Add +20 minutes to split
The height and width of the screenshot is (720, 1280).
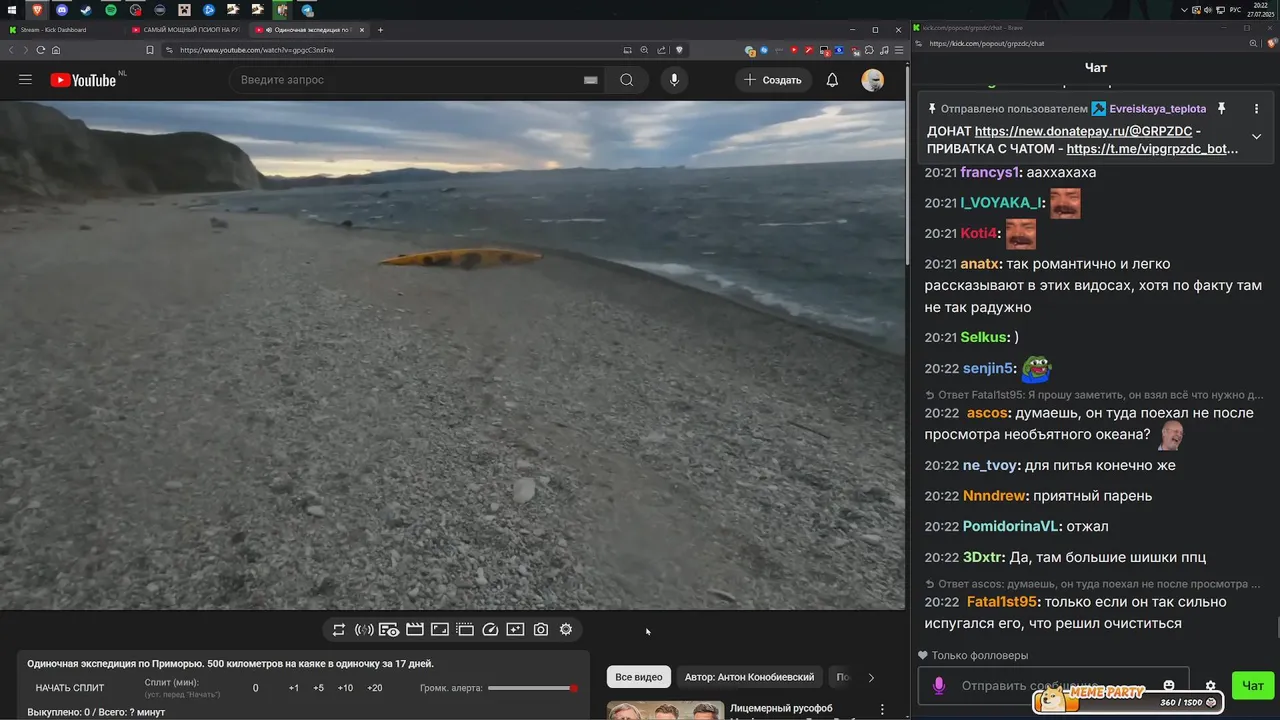[375, 688]
